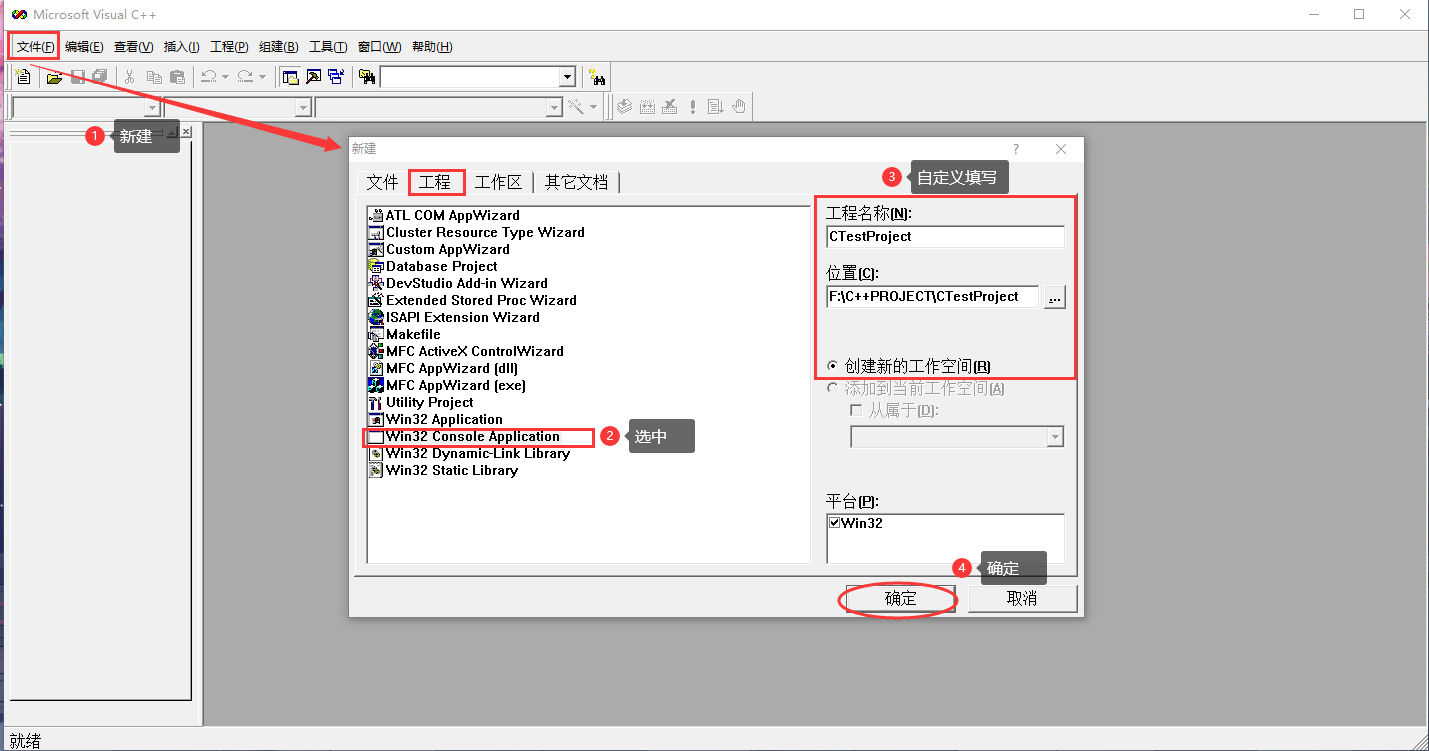
Task: Click the WizardBar wand action icon
Action: (x=576, y=106)
